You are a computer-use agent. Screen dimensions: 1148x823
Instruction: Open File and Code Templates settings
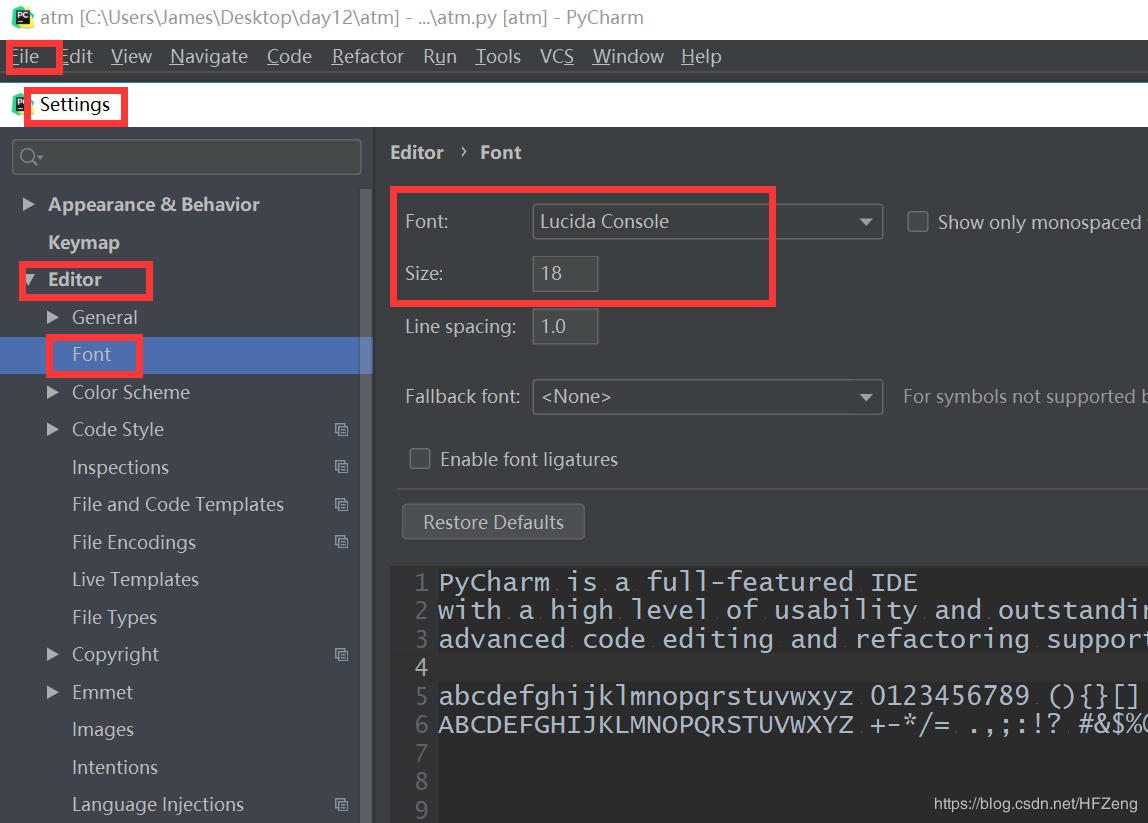pos(178,504)
